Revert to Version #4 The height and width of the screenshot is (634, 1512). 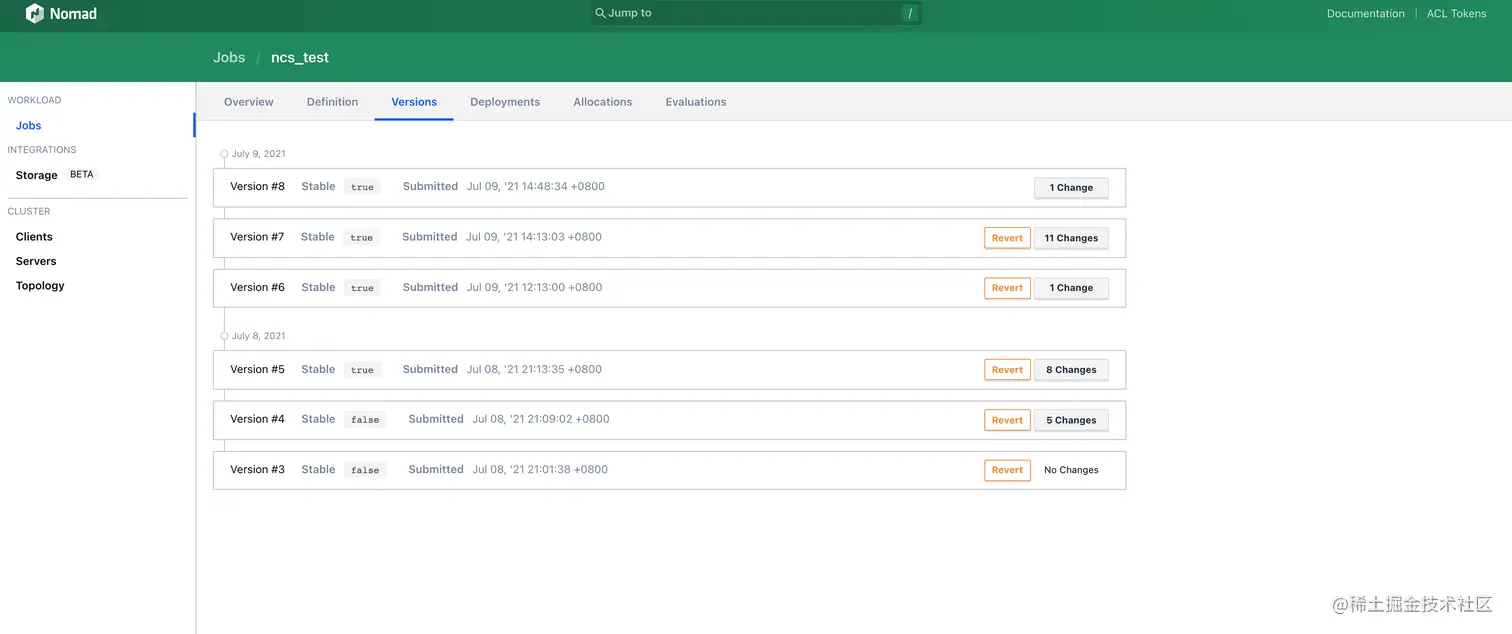1007,420
